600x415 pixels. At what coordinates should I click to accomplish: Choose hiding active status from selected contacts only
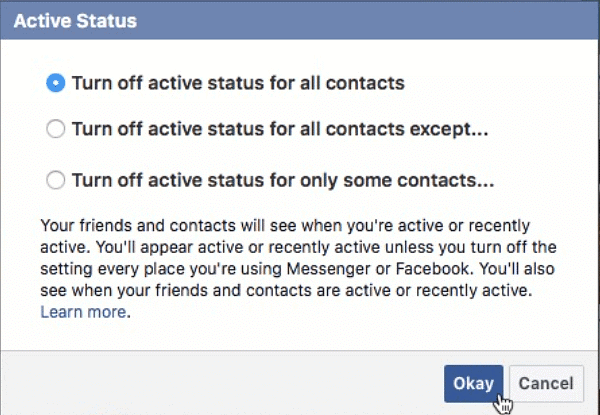[56, 181]
